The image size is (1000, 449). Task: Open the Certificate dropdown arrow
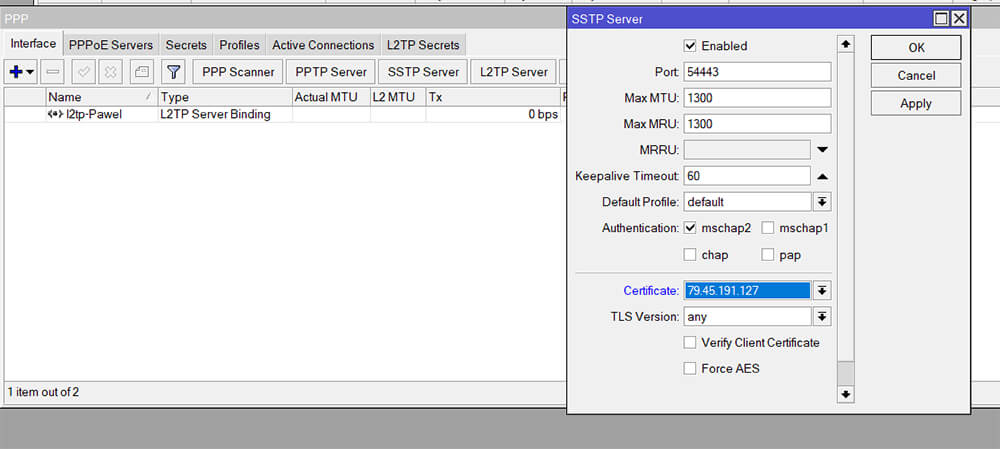(x=822, y=291)
